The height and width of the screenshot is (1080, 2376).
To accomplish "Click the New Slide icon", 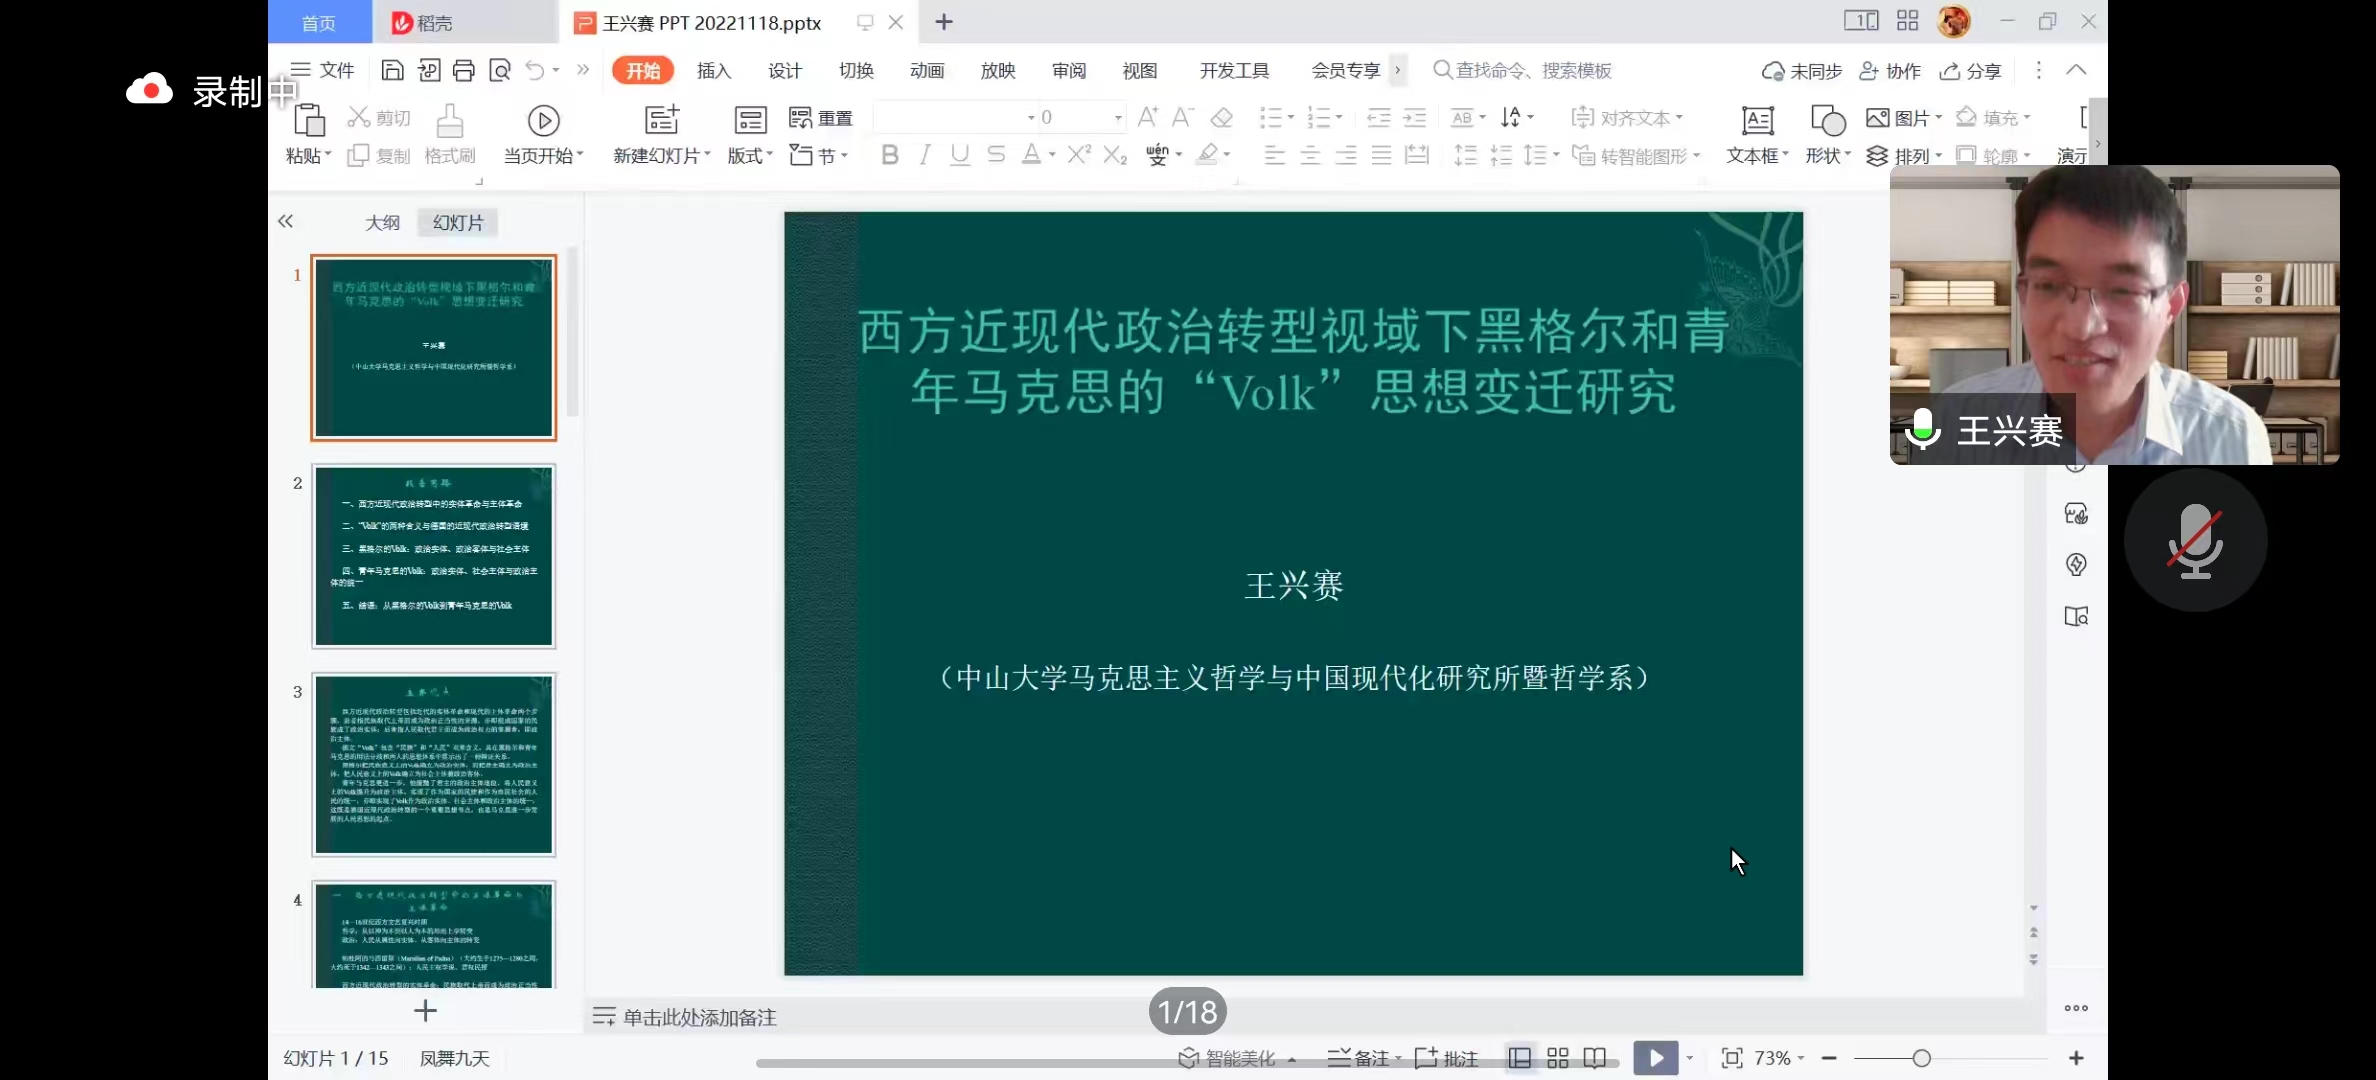I will tap(661, 120).
